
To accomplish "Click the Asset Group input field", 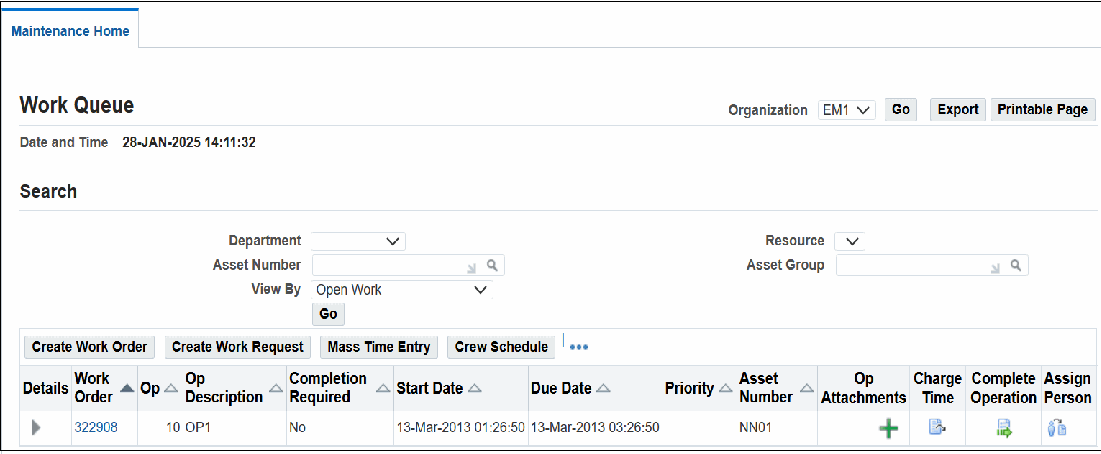I will 932,265.
